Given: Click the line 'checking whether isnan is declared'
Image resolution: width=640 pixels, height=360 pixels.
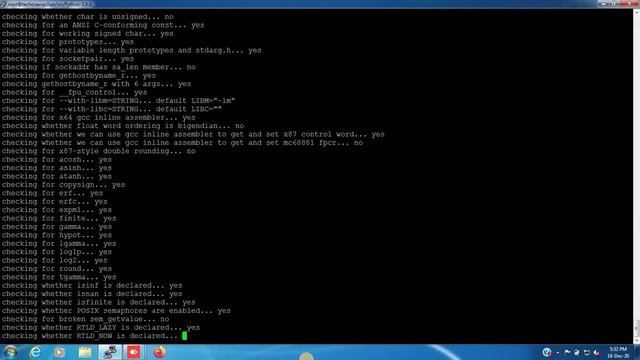Looking at the screenshot, I should (x=92, y=294).
